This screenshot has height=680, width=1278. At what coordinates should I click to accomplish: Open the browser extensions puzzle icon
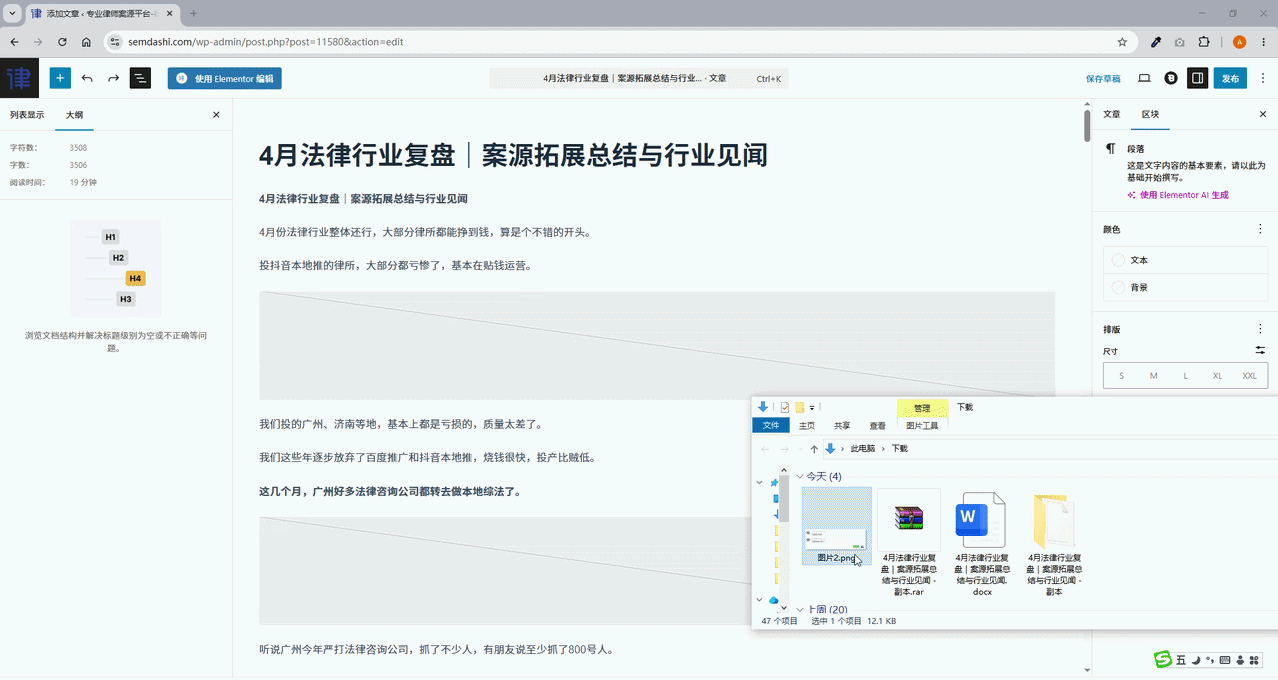coord(1204,42)
